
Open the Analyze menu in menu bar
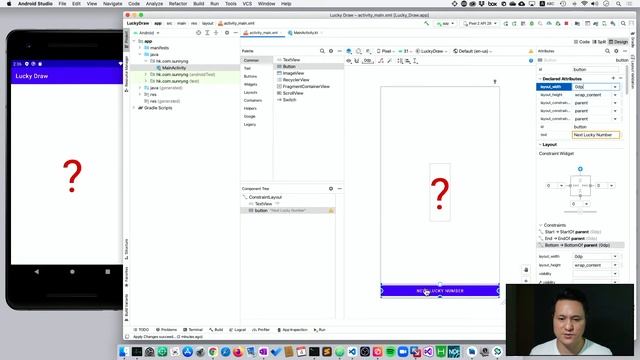(154, 4)
